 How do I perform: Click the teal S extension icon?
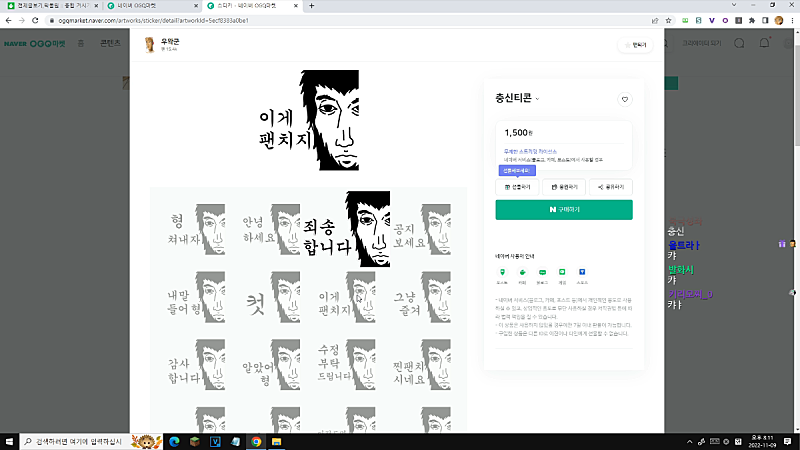coord(698,20)
